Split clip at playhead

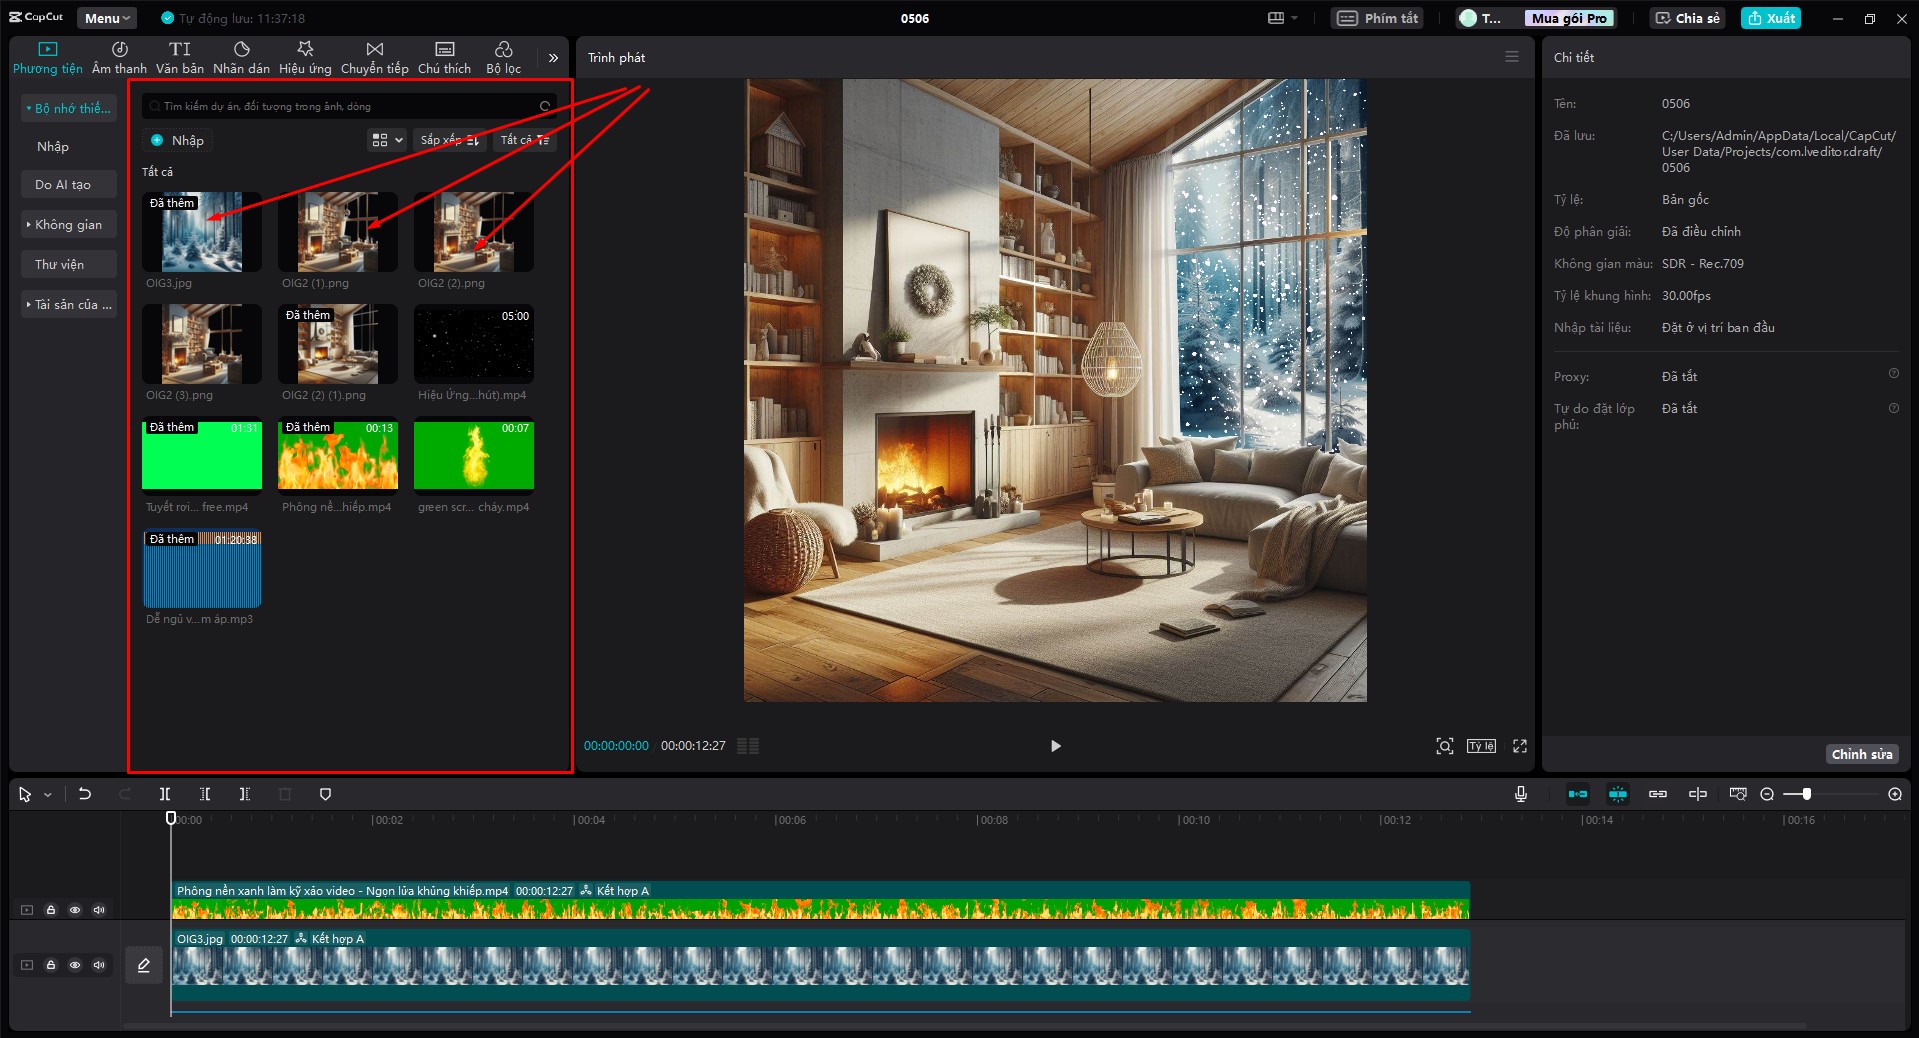pos(165,794)
